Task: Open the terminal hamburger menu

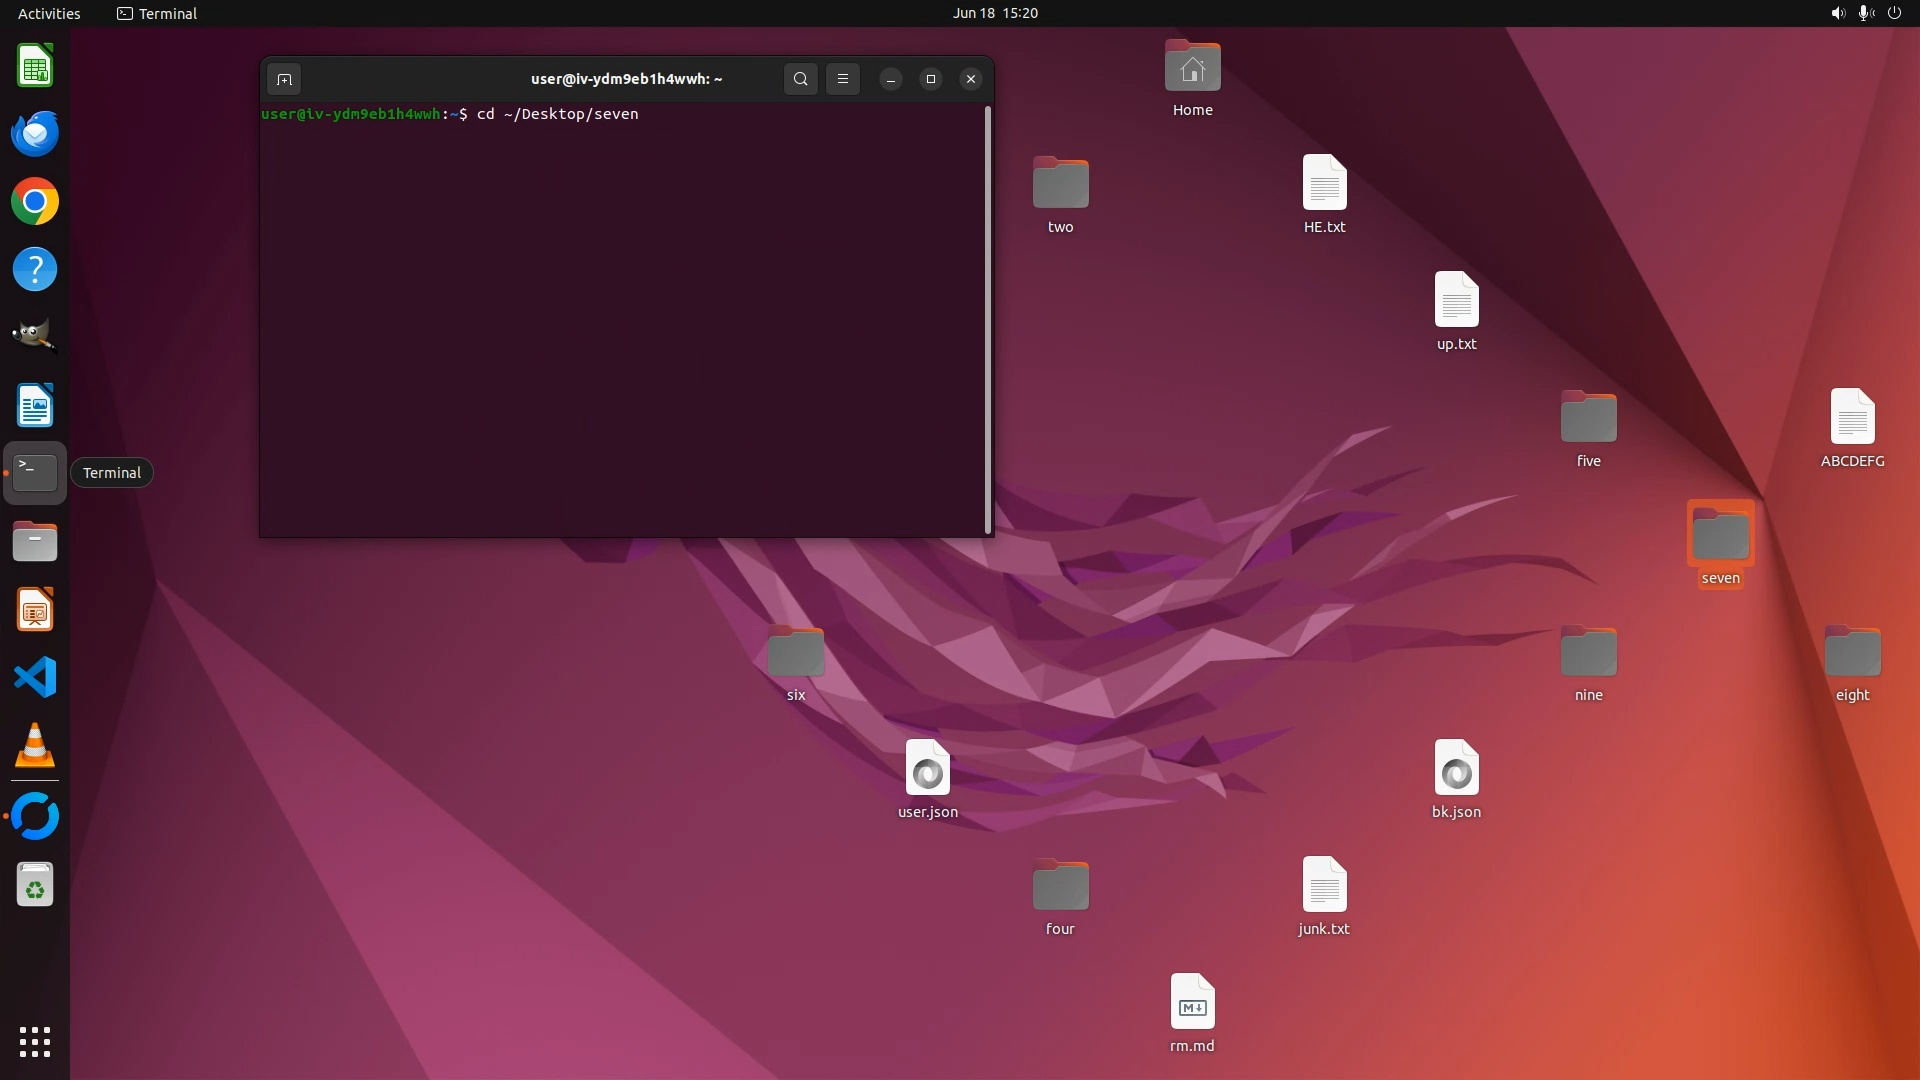Action: click(x=842, y=79)
